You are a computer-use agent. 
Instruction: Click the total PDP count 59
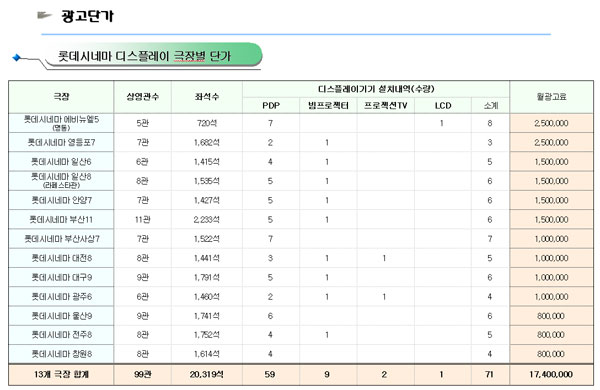click(x=270, y=374)
